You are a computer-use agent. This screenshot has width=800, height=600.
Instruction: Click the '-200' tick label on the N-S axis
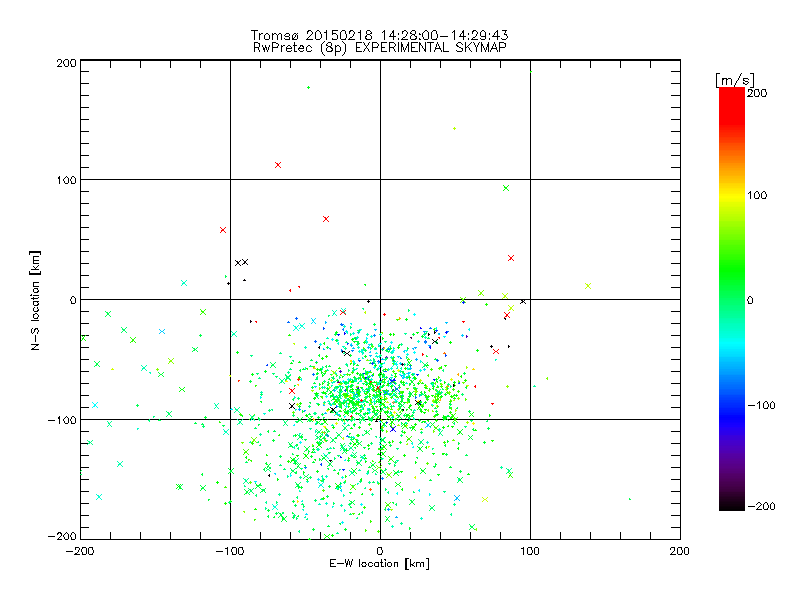(x=62, y=536)
